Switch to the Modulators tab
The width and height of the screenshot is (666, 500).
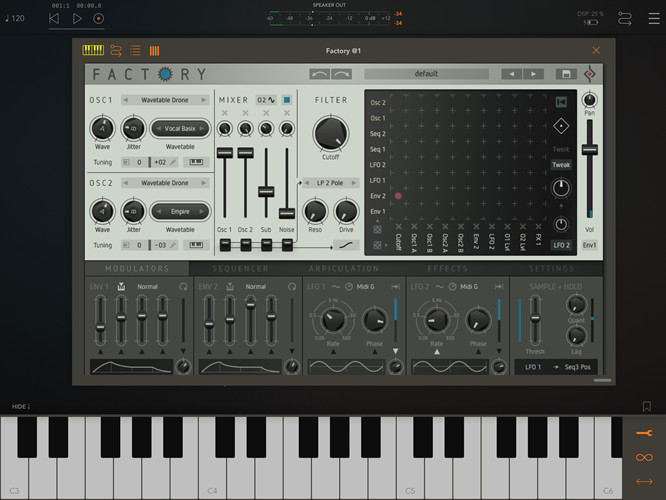[x=137, y=268]
